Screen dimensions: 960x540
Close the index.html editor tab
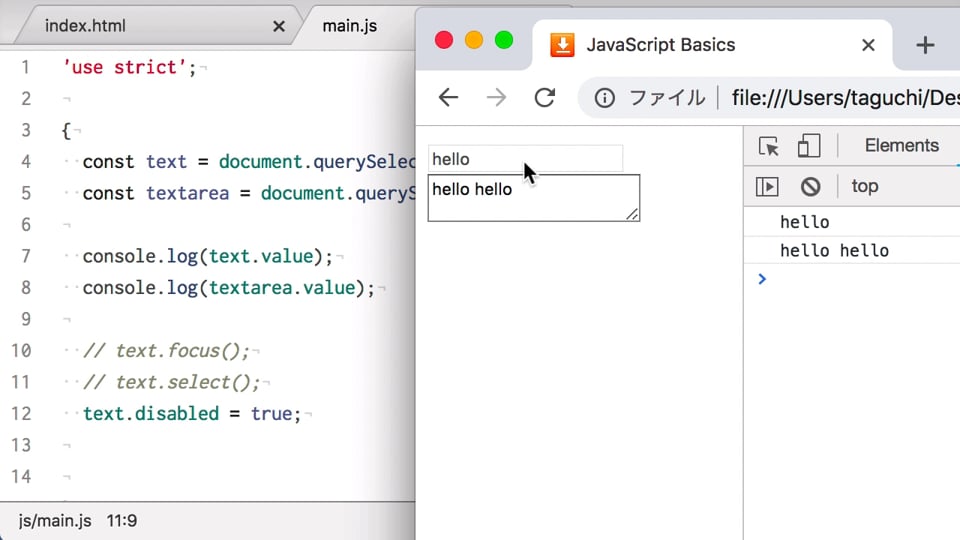tap(279, 26)
